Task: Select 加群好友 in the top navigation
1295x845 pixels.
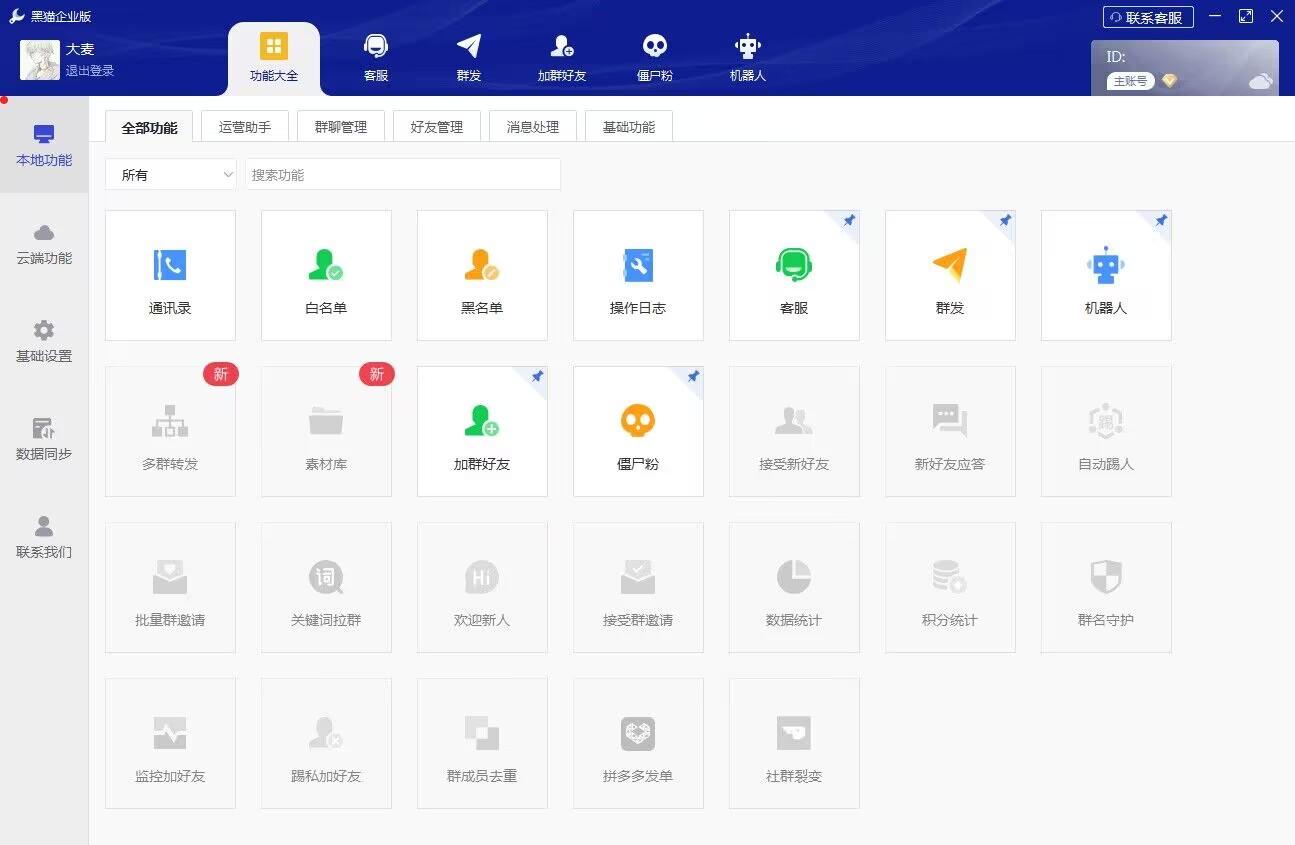Action: click(x=561, y=55)
